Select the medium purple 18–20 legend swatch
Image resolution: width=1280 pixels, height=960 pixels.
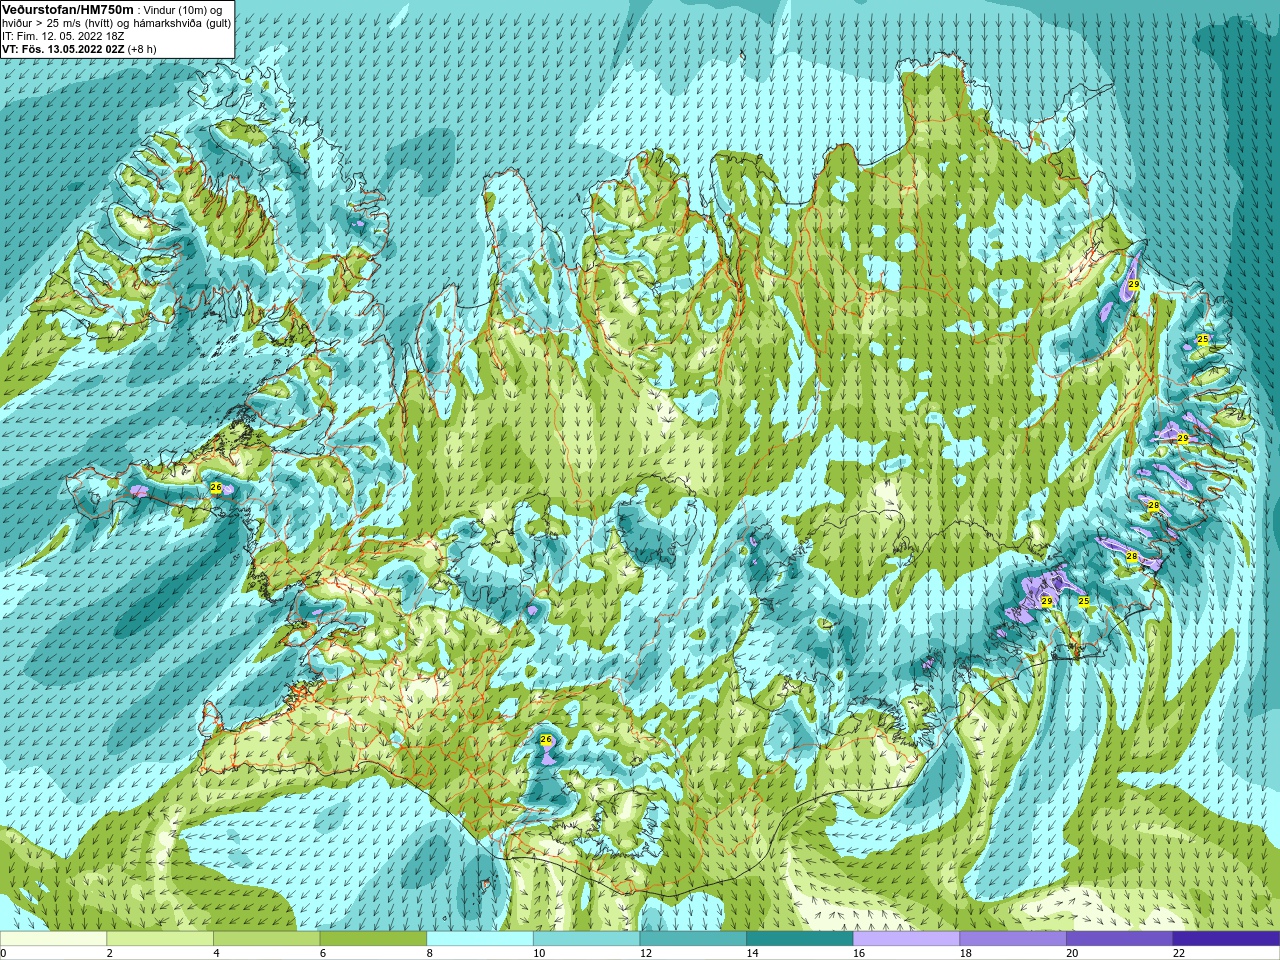(x=1013, y=939)
